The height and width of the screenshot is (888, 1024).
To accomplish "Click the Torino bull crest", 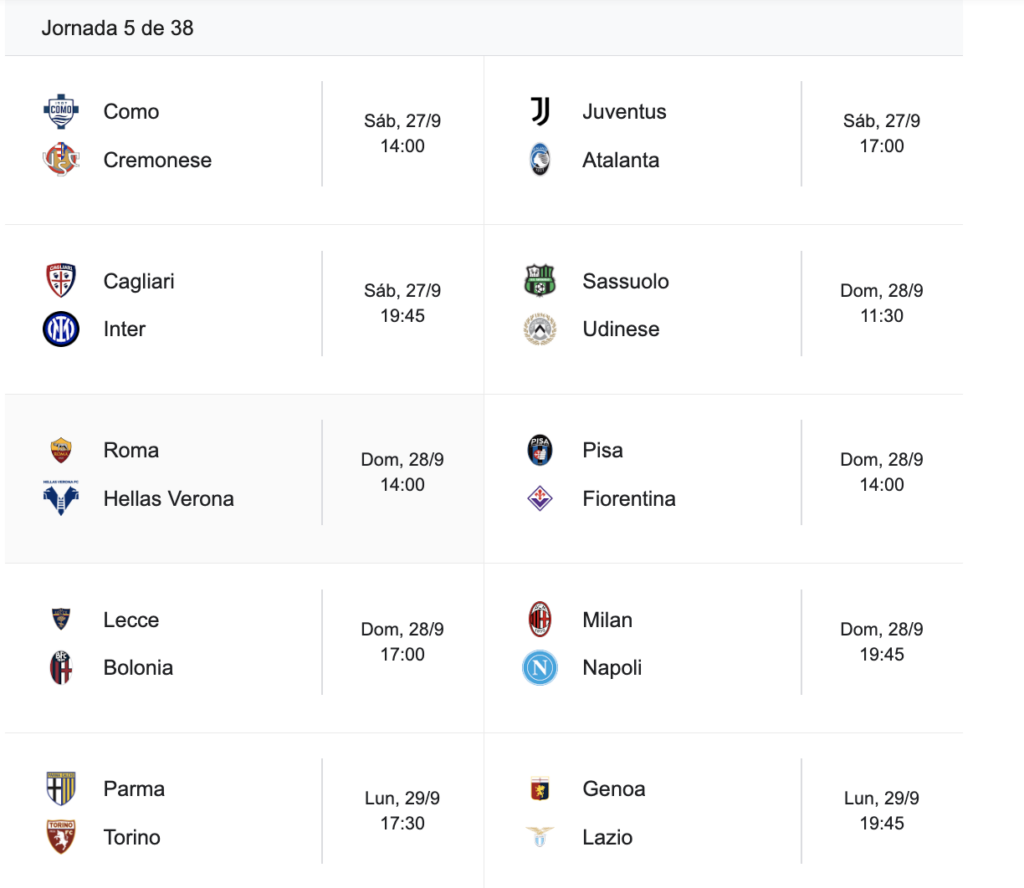I will (x=61, y=837).
